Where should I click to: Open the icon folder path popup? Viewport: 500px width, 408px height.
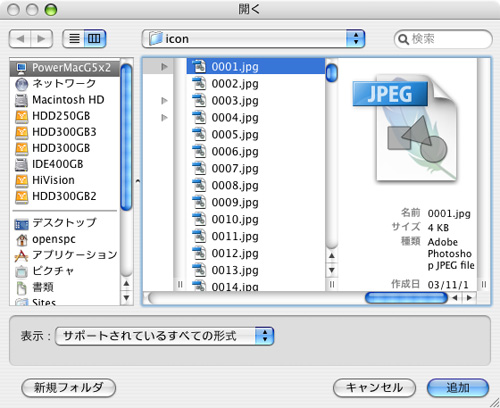[253, 39]
